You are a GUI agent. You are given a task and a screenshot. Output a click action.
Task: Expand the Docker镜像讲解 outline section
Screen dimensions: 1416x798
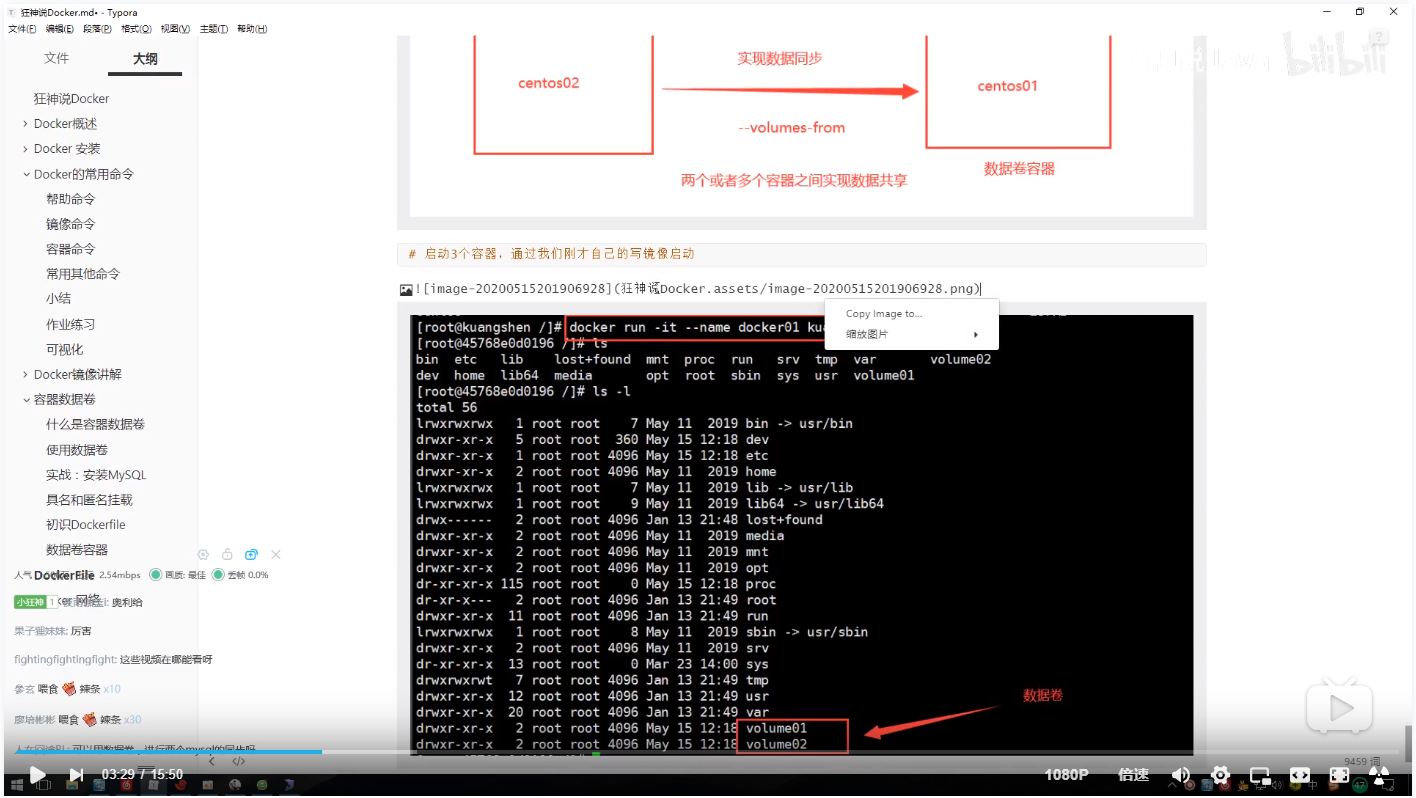[x=25, y=374]
